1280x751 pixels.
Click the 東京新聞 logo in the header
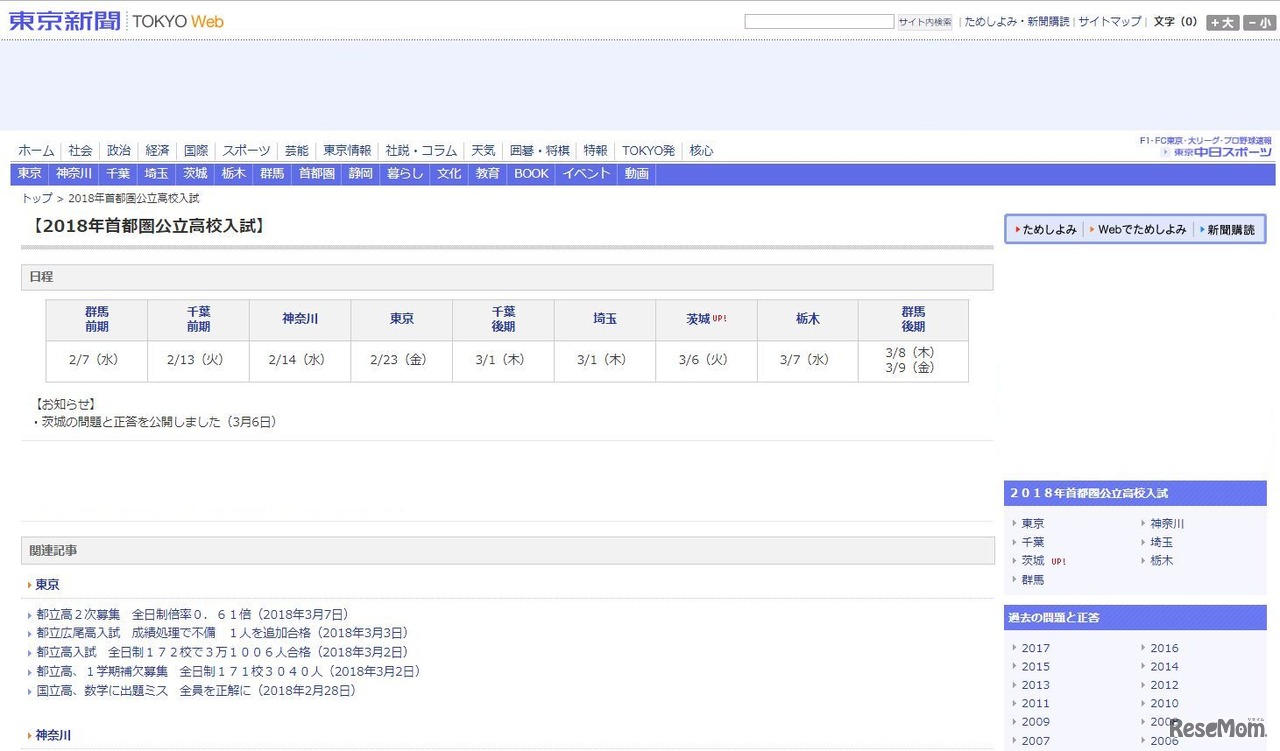(64, 21)
